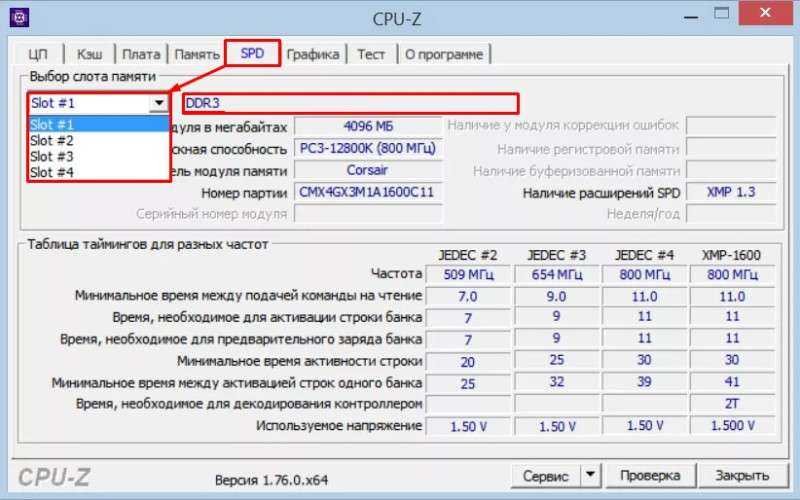Click the 509 МГц frequency cell
This screenshot has width=800, height=500.
[468, 274]
